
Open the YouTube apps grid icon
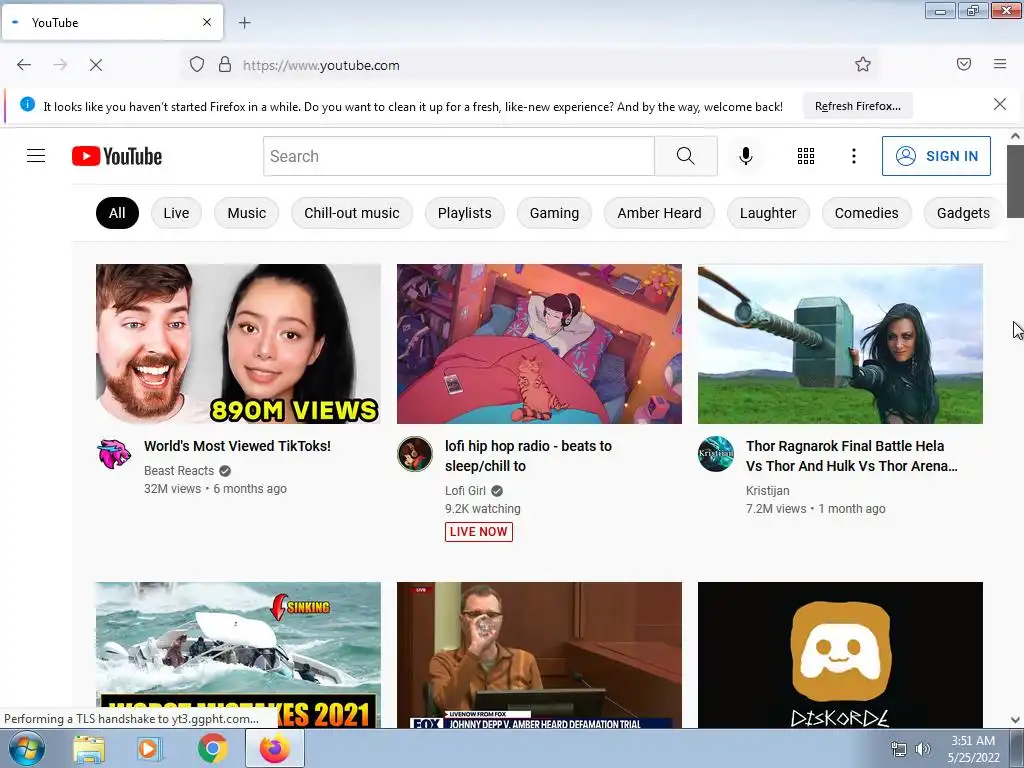(x=806, y=156)
